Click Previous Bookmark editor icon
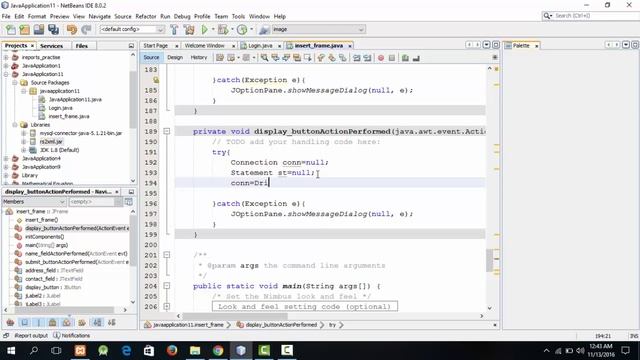The width and height of the screenshot is (640, 360). coord(321,58)
